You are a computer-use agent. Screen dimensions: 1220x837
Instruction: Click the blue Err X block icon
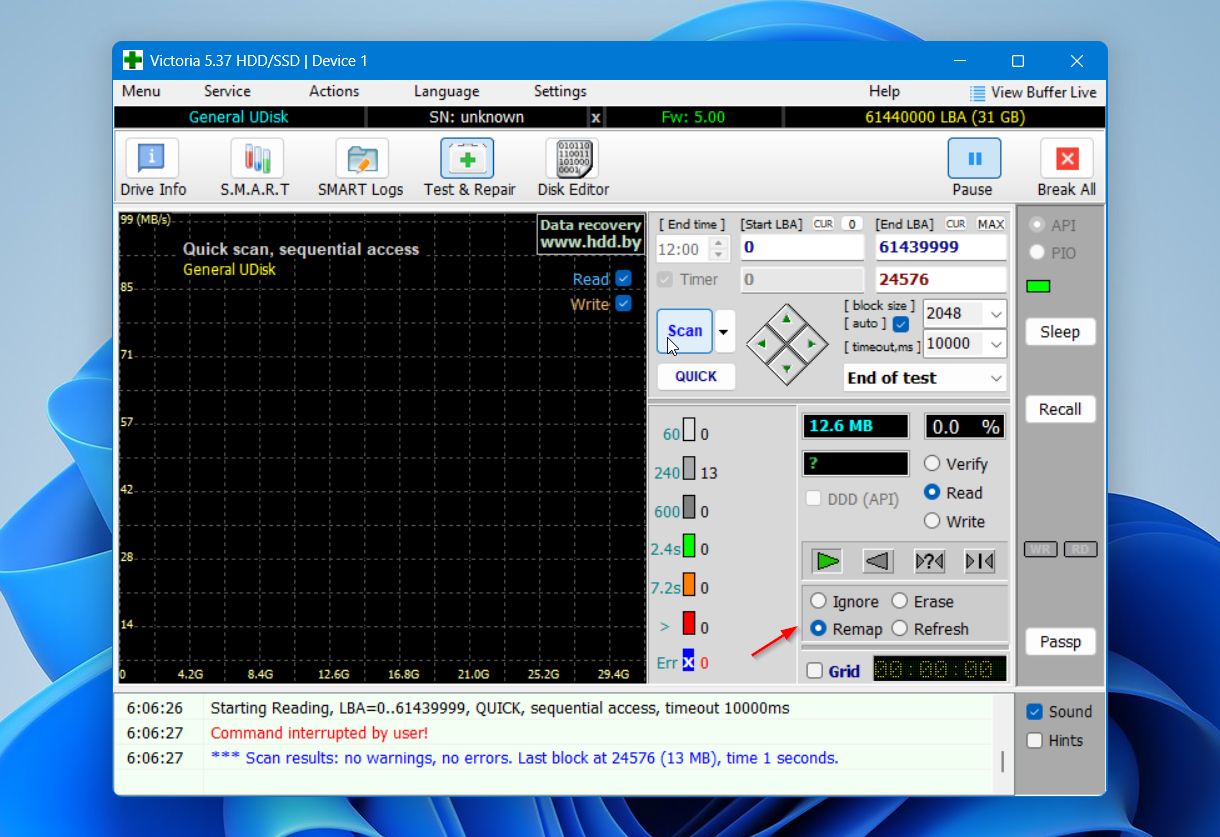689,662
